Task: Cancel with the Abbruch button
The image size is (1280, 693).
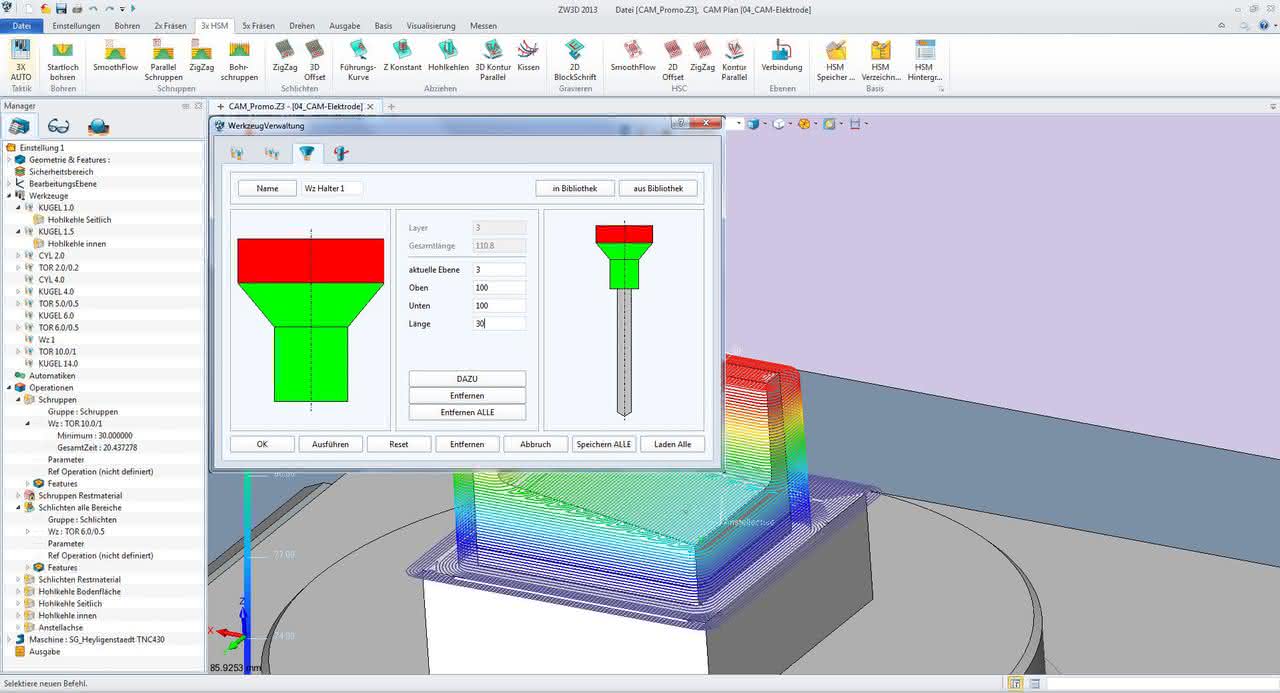Action: [x=536, y=444]
